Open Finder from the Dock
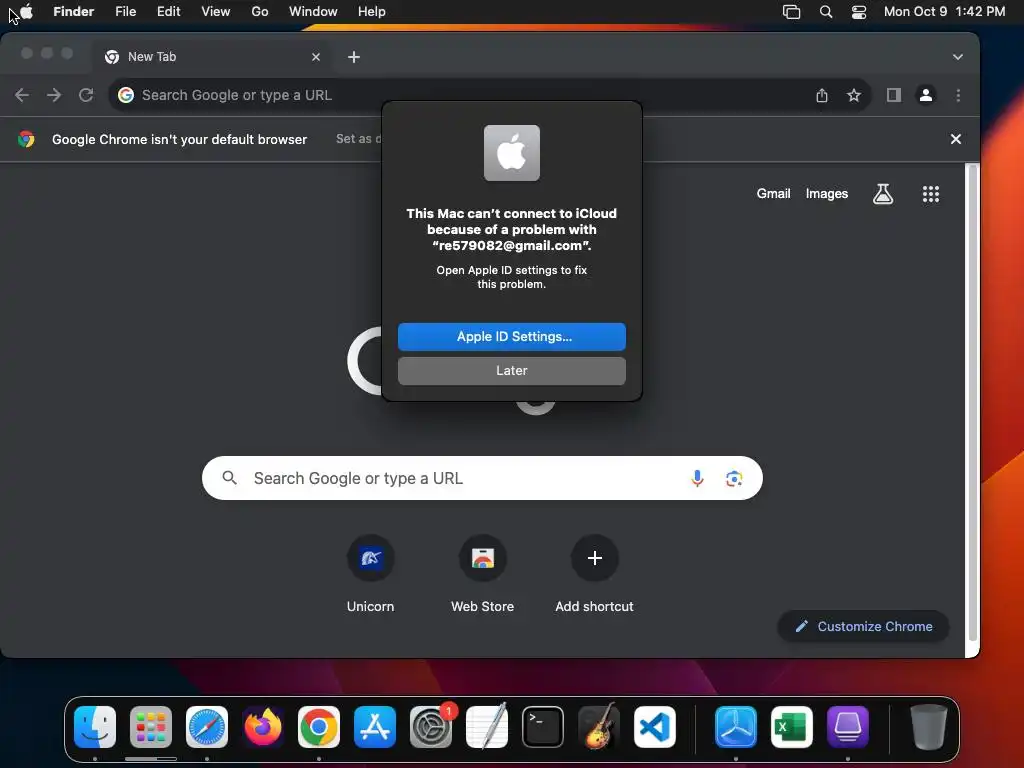This screenshot has width=1024, height=768. (95, 727)
